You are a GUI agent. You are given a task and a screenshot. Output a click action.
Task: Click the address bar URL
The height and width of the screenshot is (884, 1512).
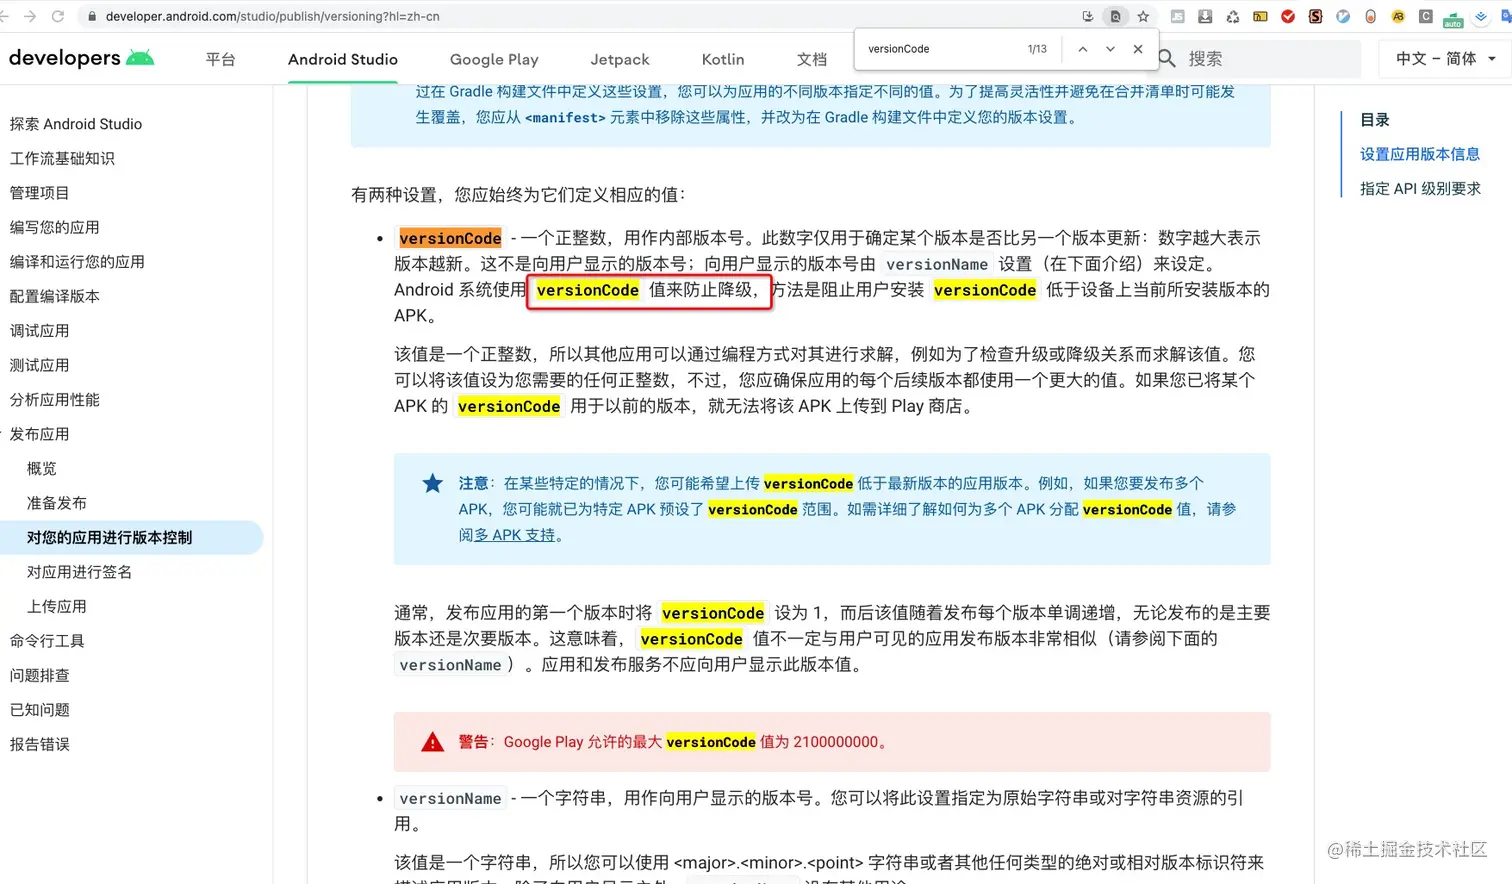click(272, 17)
